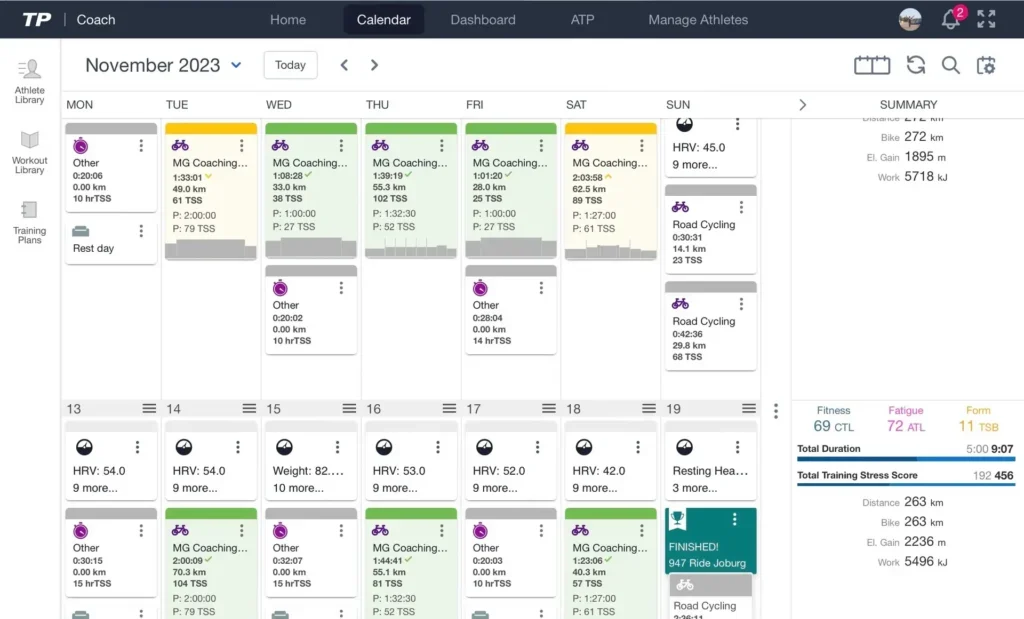Jump to Today using the Today button
This screenshot has width=1024, height=619.
[290, 64]
